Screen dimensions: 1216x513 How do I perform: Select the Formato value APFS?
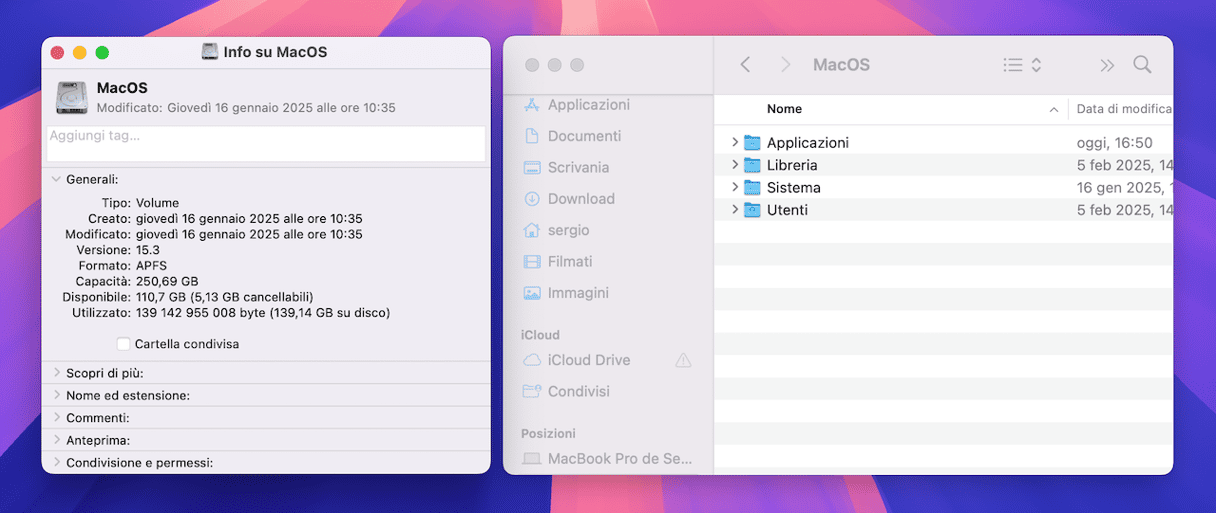[x=152, y=266]
